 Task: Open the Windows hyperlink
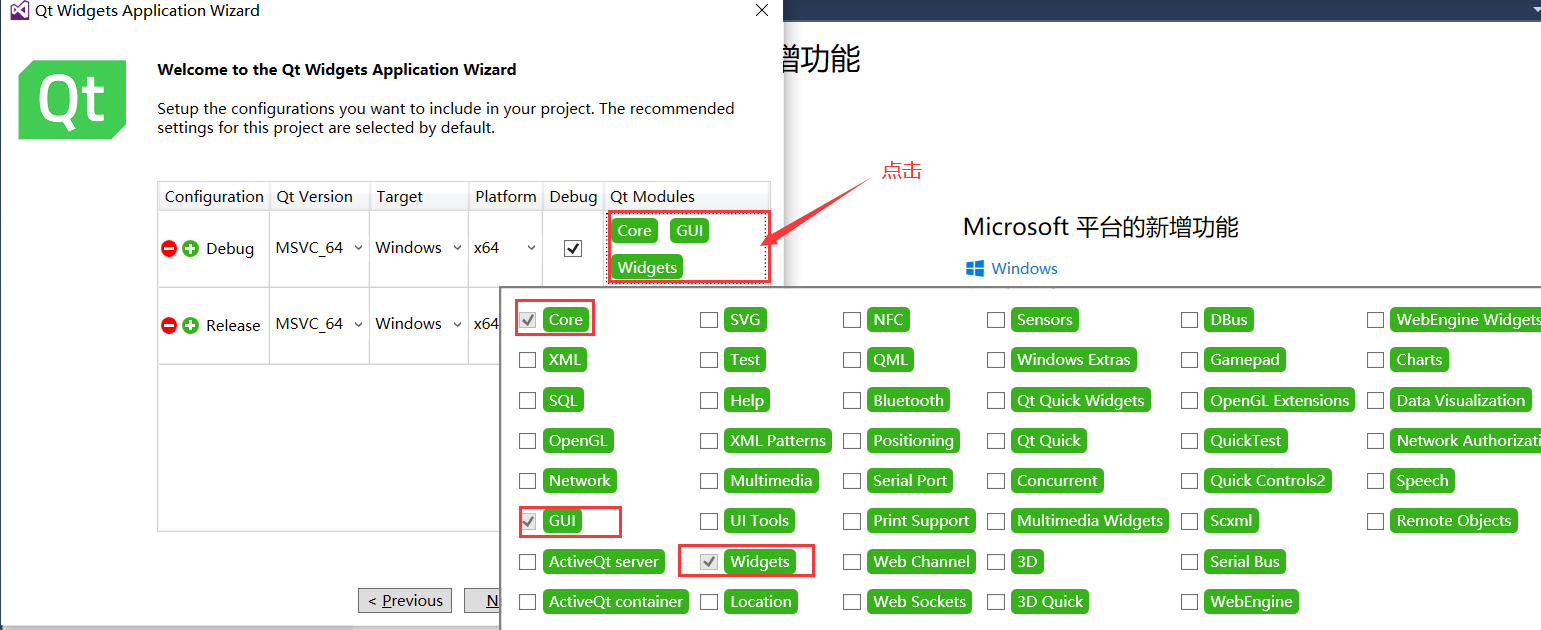click(x=1023, y=268)
